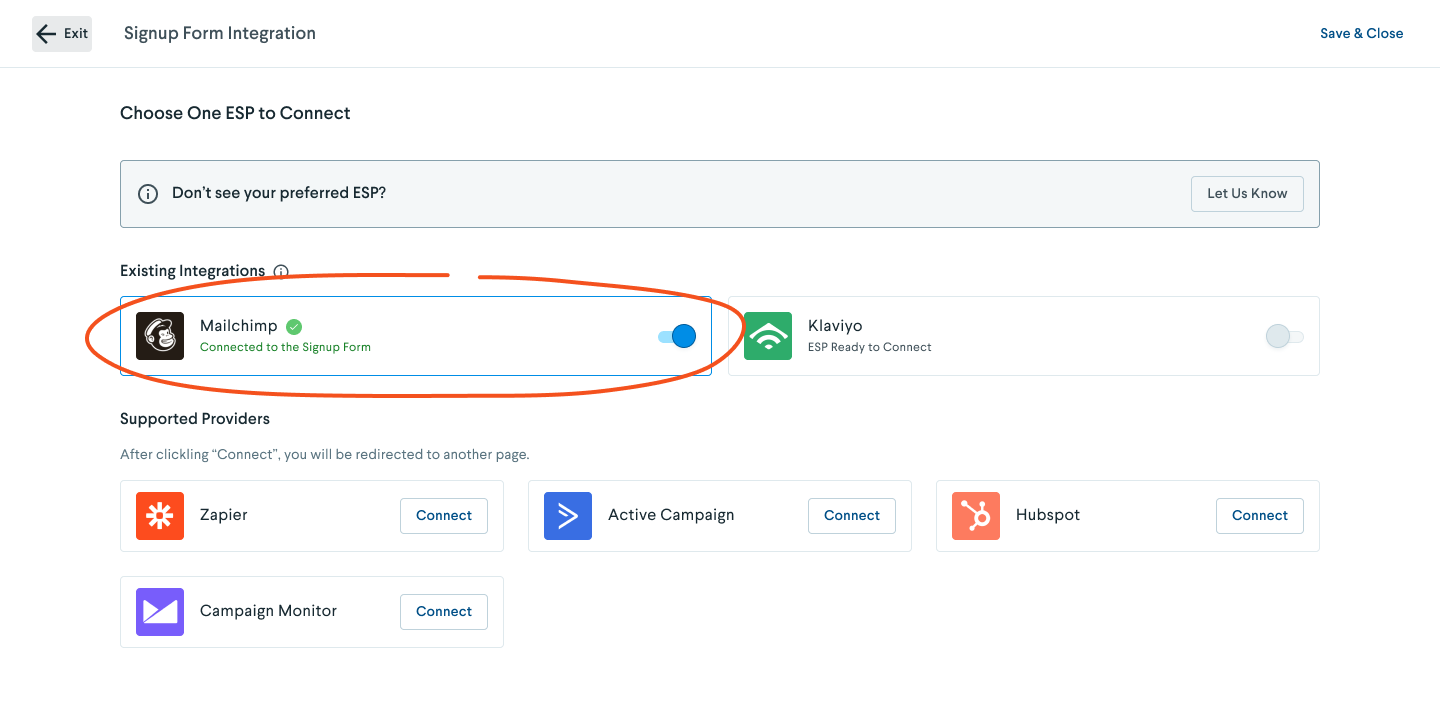Click the Hubspot name label

(1048, 515)
